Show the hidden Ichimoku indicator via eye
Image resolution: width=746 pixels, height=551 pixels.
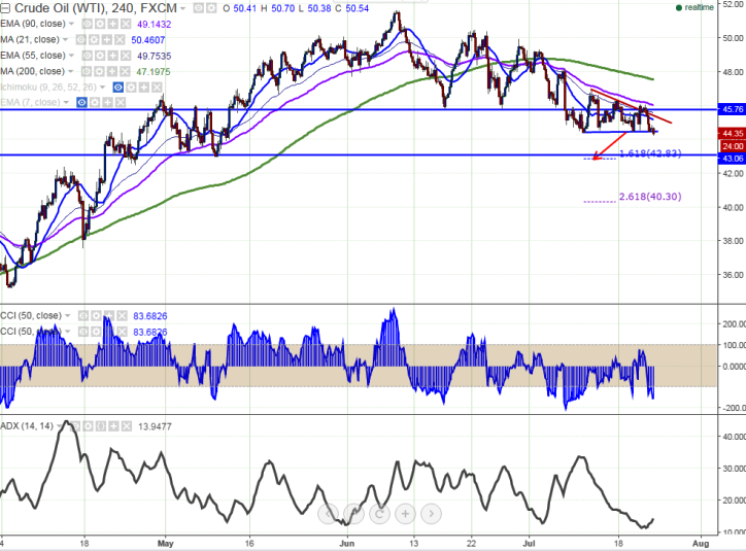click(118, 87)
